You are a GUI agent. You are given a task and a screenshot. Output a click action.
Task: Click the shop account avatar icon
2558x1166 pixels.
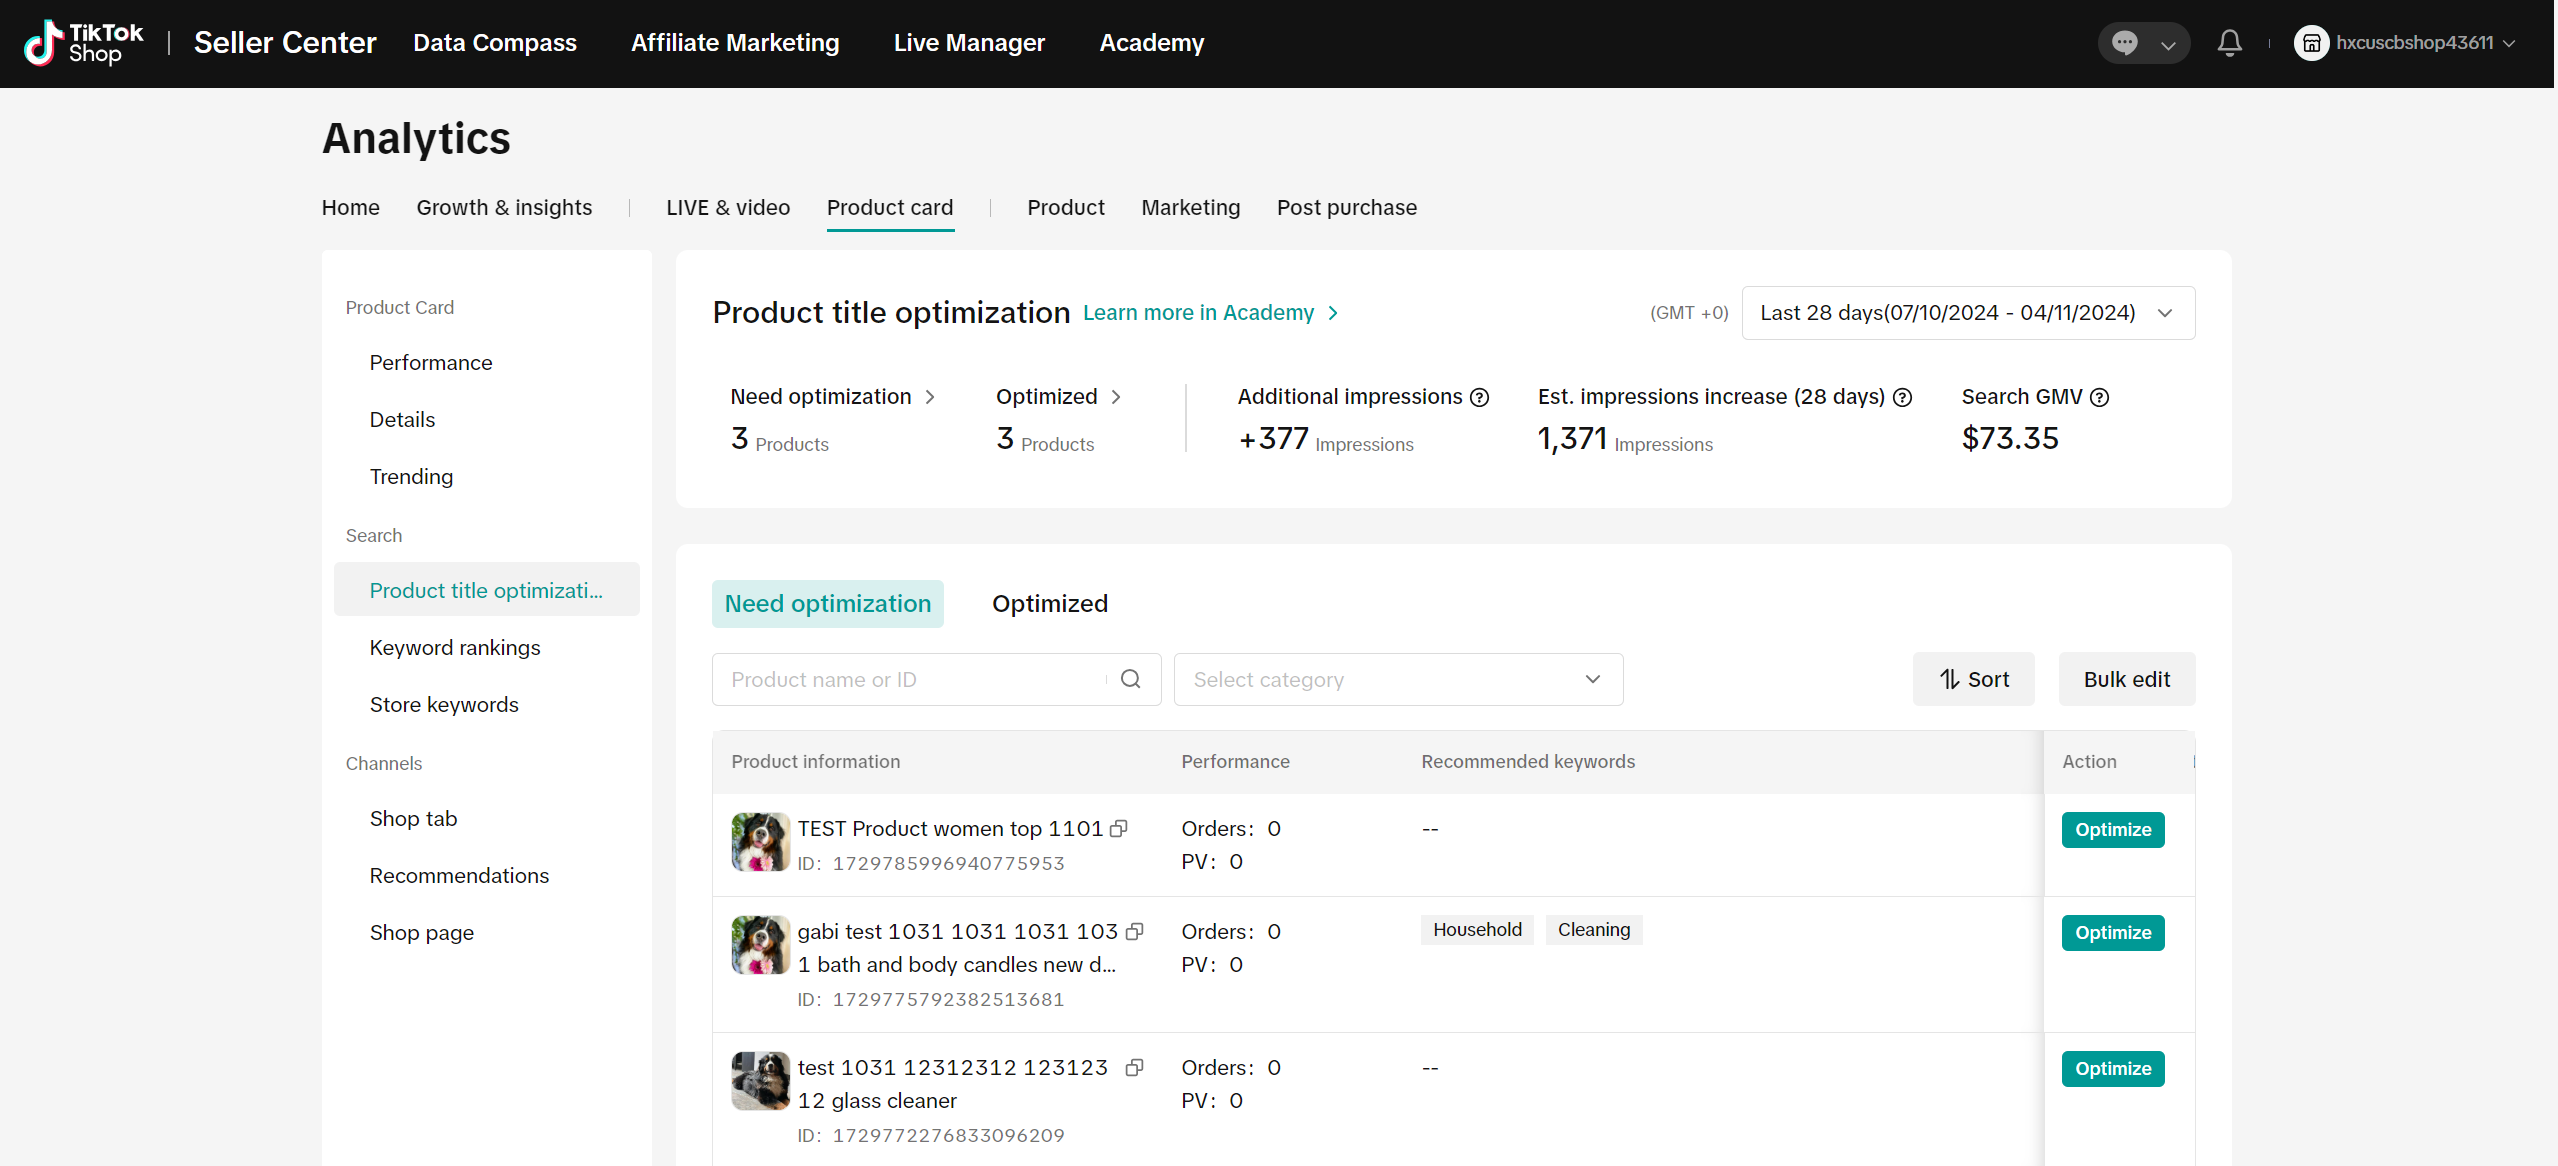click(2311, 43)
